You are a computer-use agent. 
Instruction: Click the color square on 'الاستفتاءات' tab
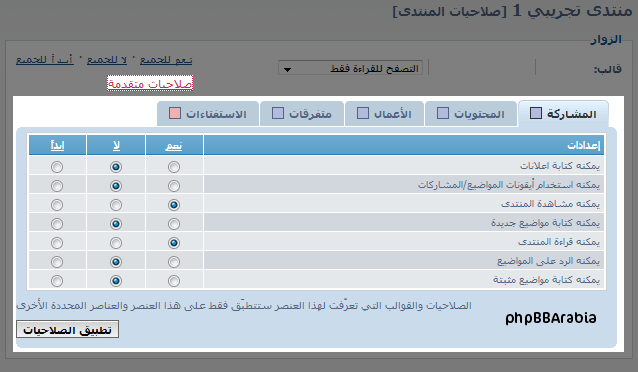click(175, 113)
